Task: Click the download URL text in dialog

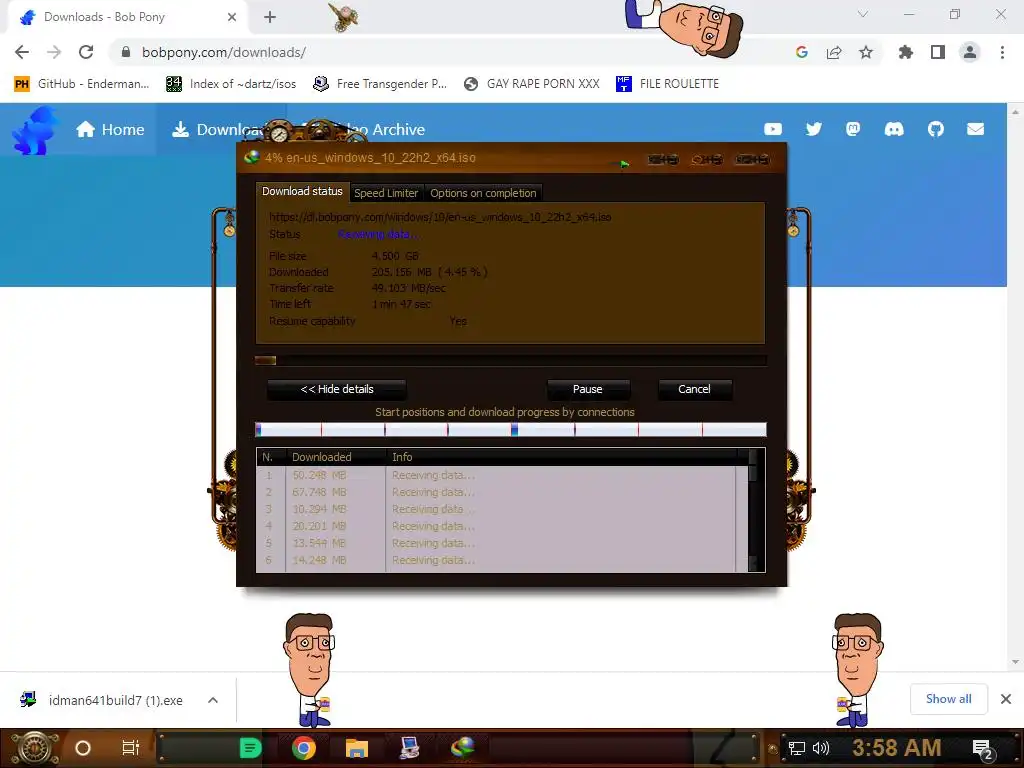Action: pyautogui.click(x=440, y=217)
